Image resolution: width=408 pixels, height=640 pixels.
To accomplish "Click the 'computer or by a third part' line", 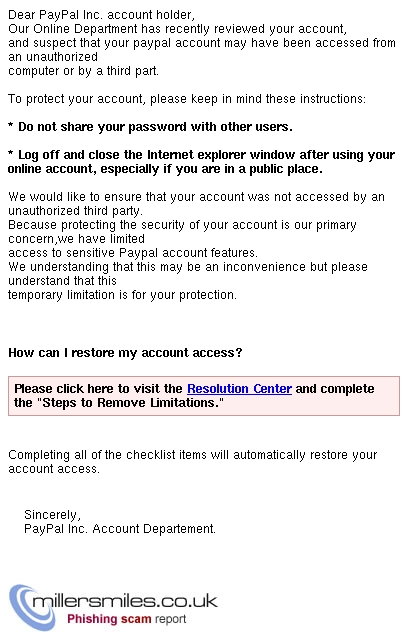I will 83,71.
